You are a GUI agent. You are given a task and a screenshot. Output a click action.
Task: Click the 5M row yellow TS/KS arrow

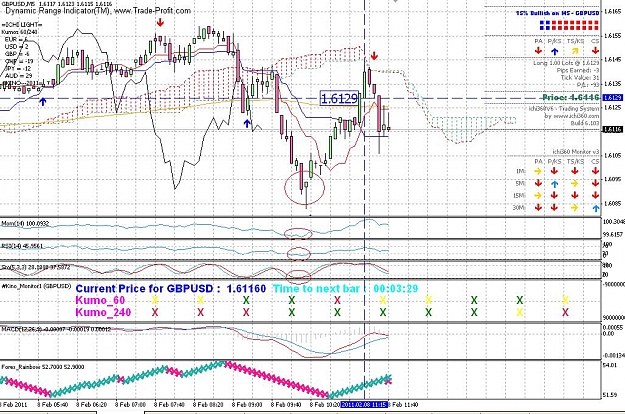pos(575,184)
